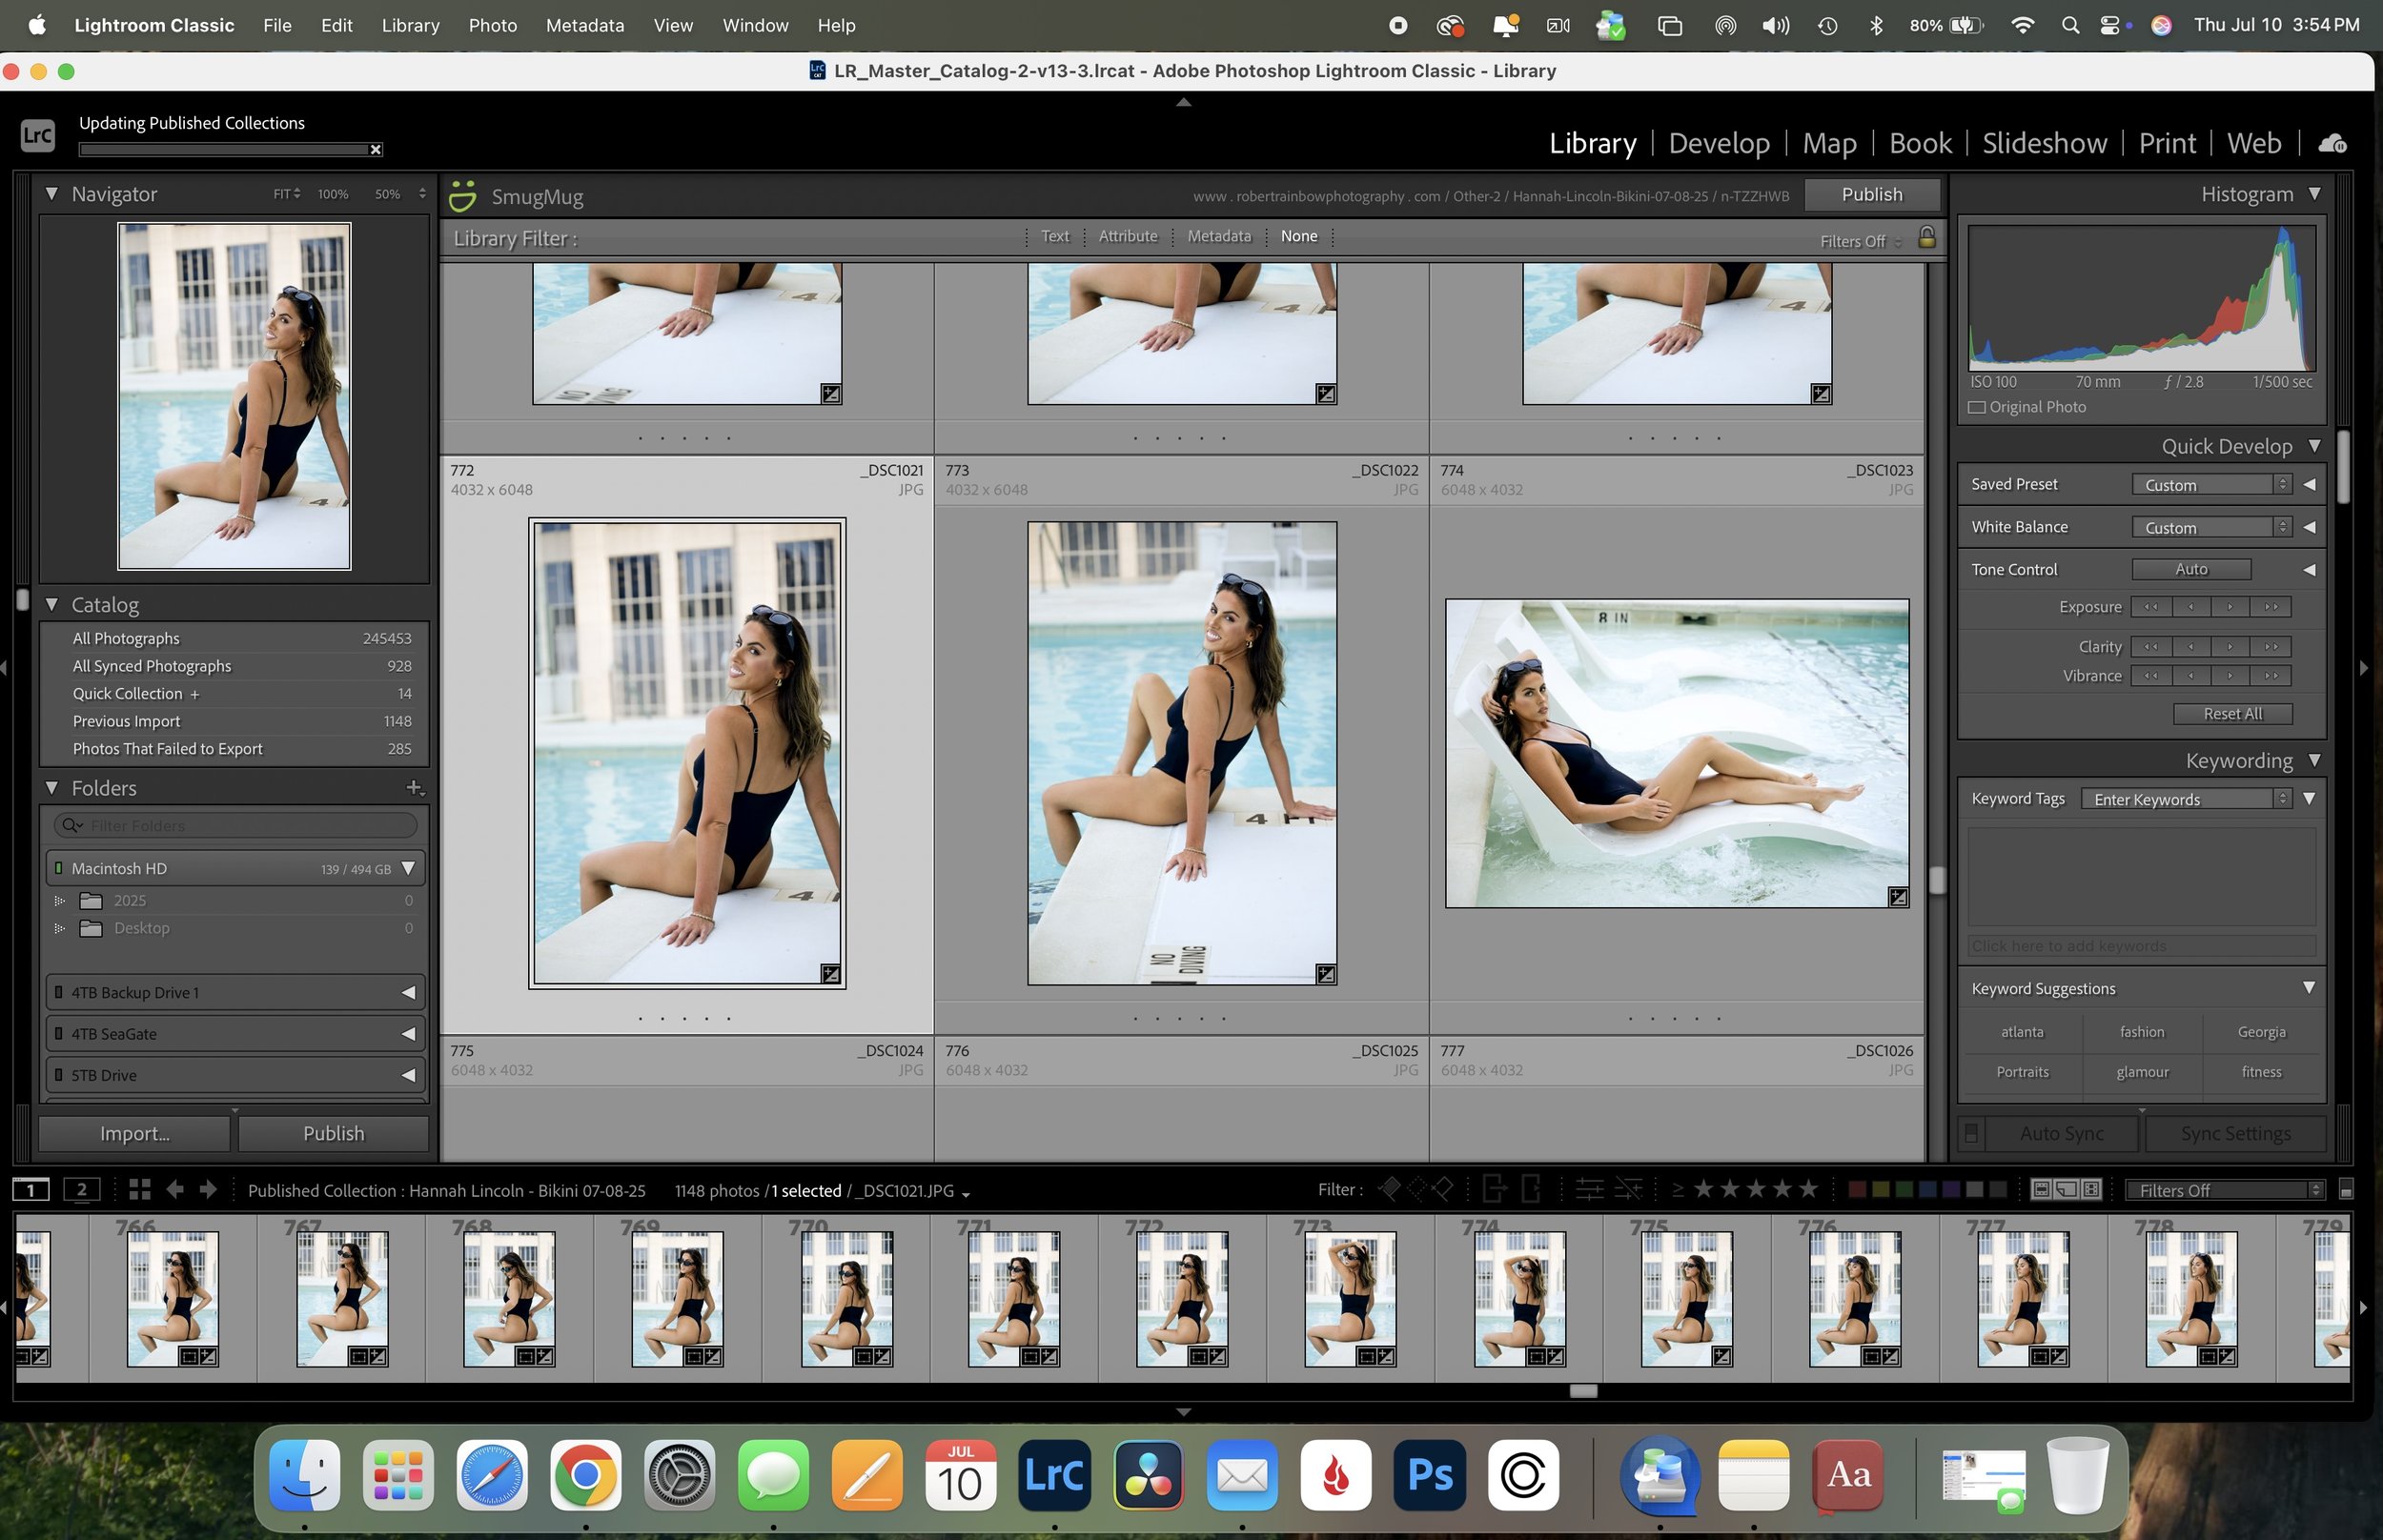Toggle the edited photos filter icon
The height and width of the screenshot is (1540, 2383).
1589,1189
